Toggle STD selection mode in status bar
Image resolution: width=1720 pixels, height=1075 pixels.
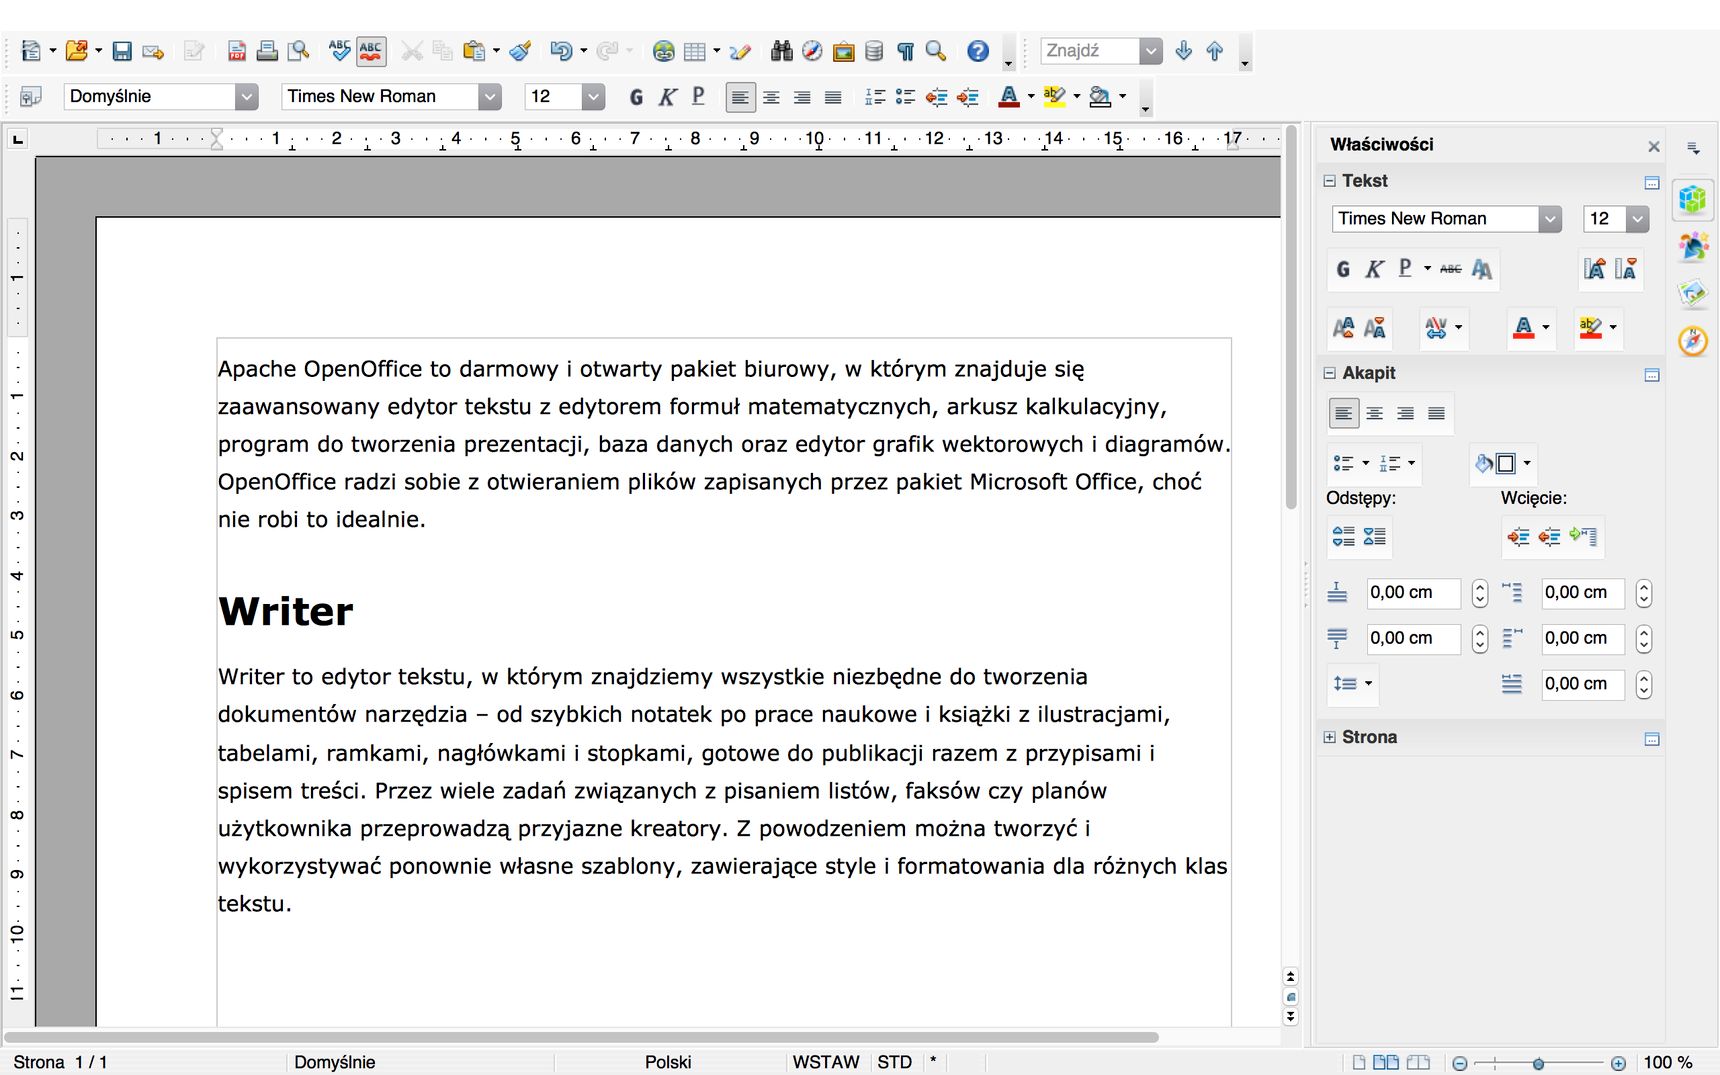(x=895, y=1062)
